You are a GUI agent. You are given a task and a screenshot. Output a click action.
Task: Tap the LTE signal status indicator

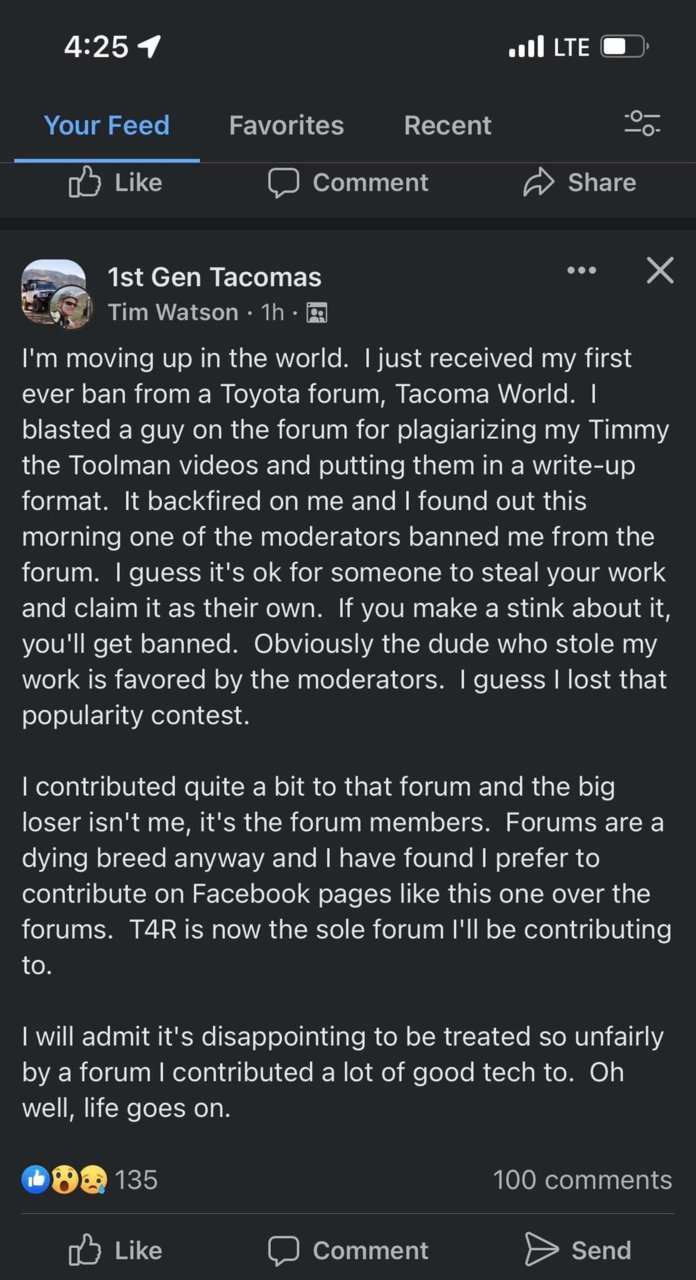click(571, 47)
